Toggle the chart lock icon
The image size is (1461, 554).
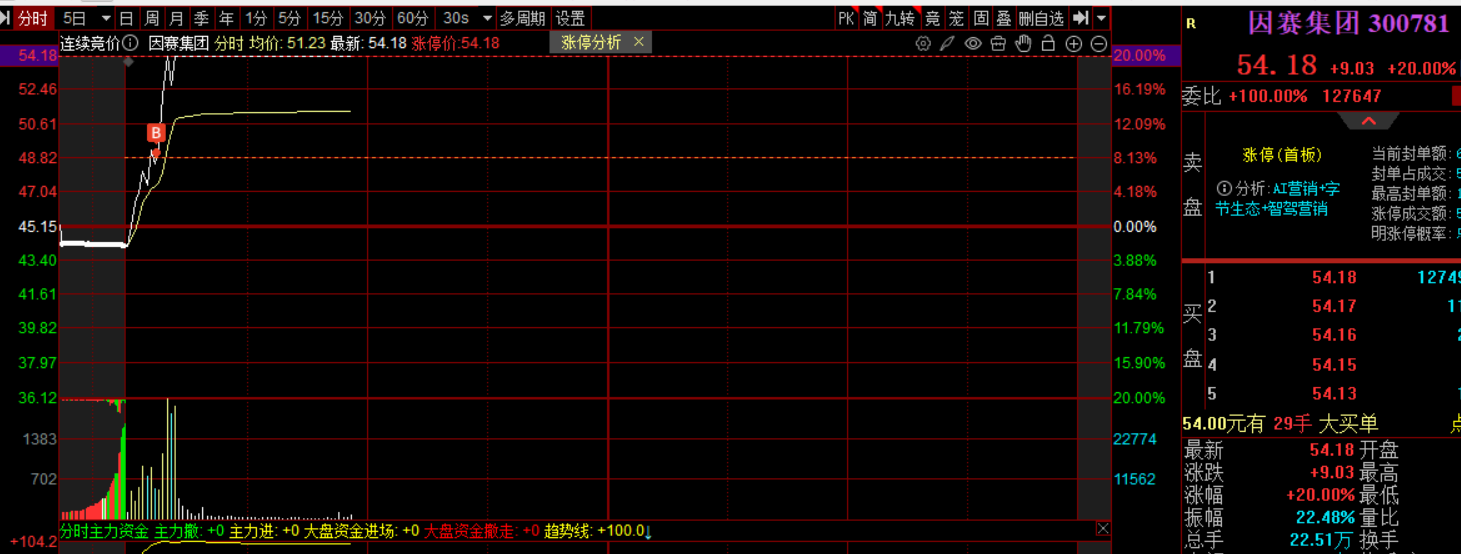[x=1048, y=43]
